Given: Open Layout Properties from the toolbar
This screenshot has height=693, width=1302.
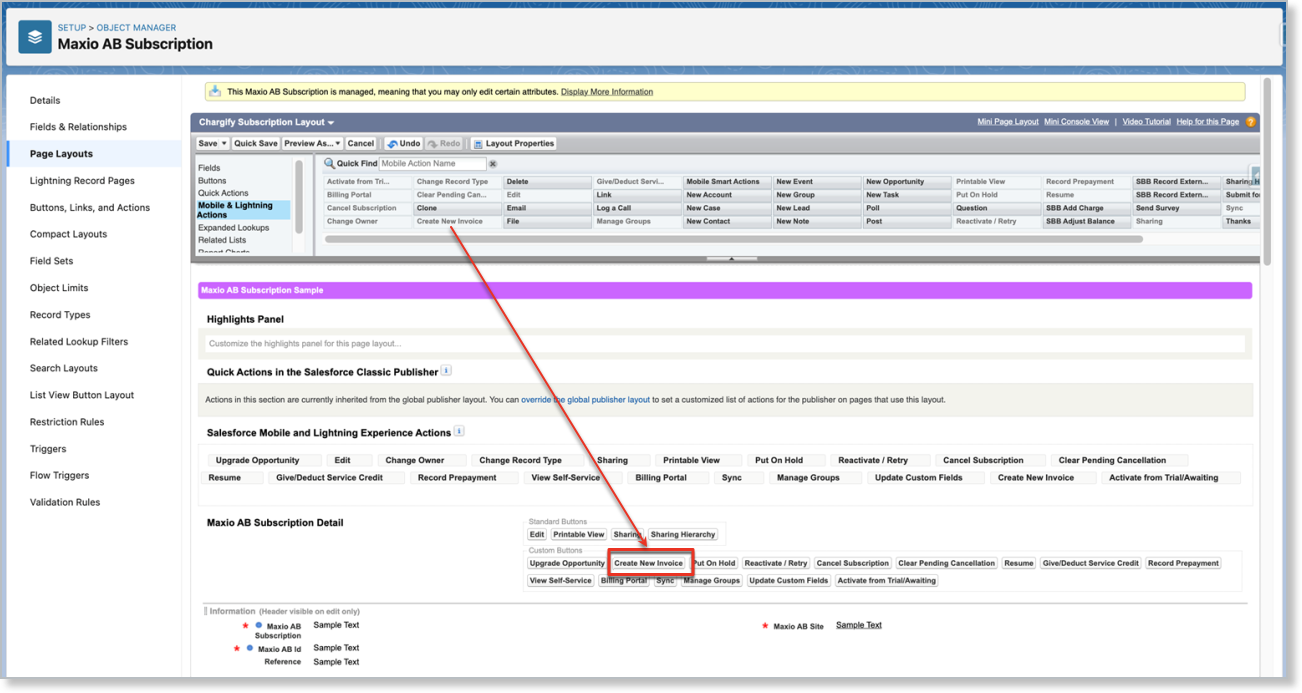Looking at the screenshot, I should (514, 143).
